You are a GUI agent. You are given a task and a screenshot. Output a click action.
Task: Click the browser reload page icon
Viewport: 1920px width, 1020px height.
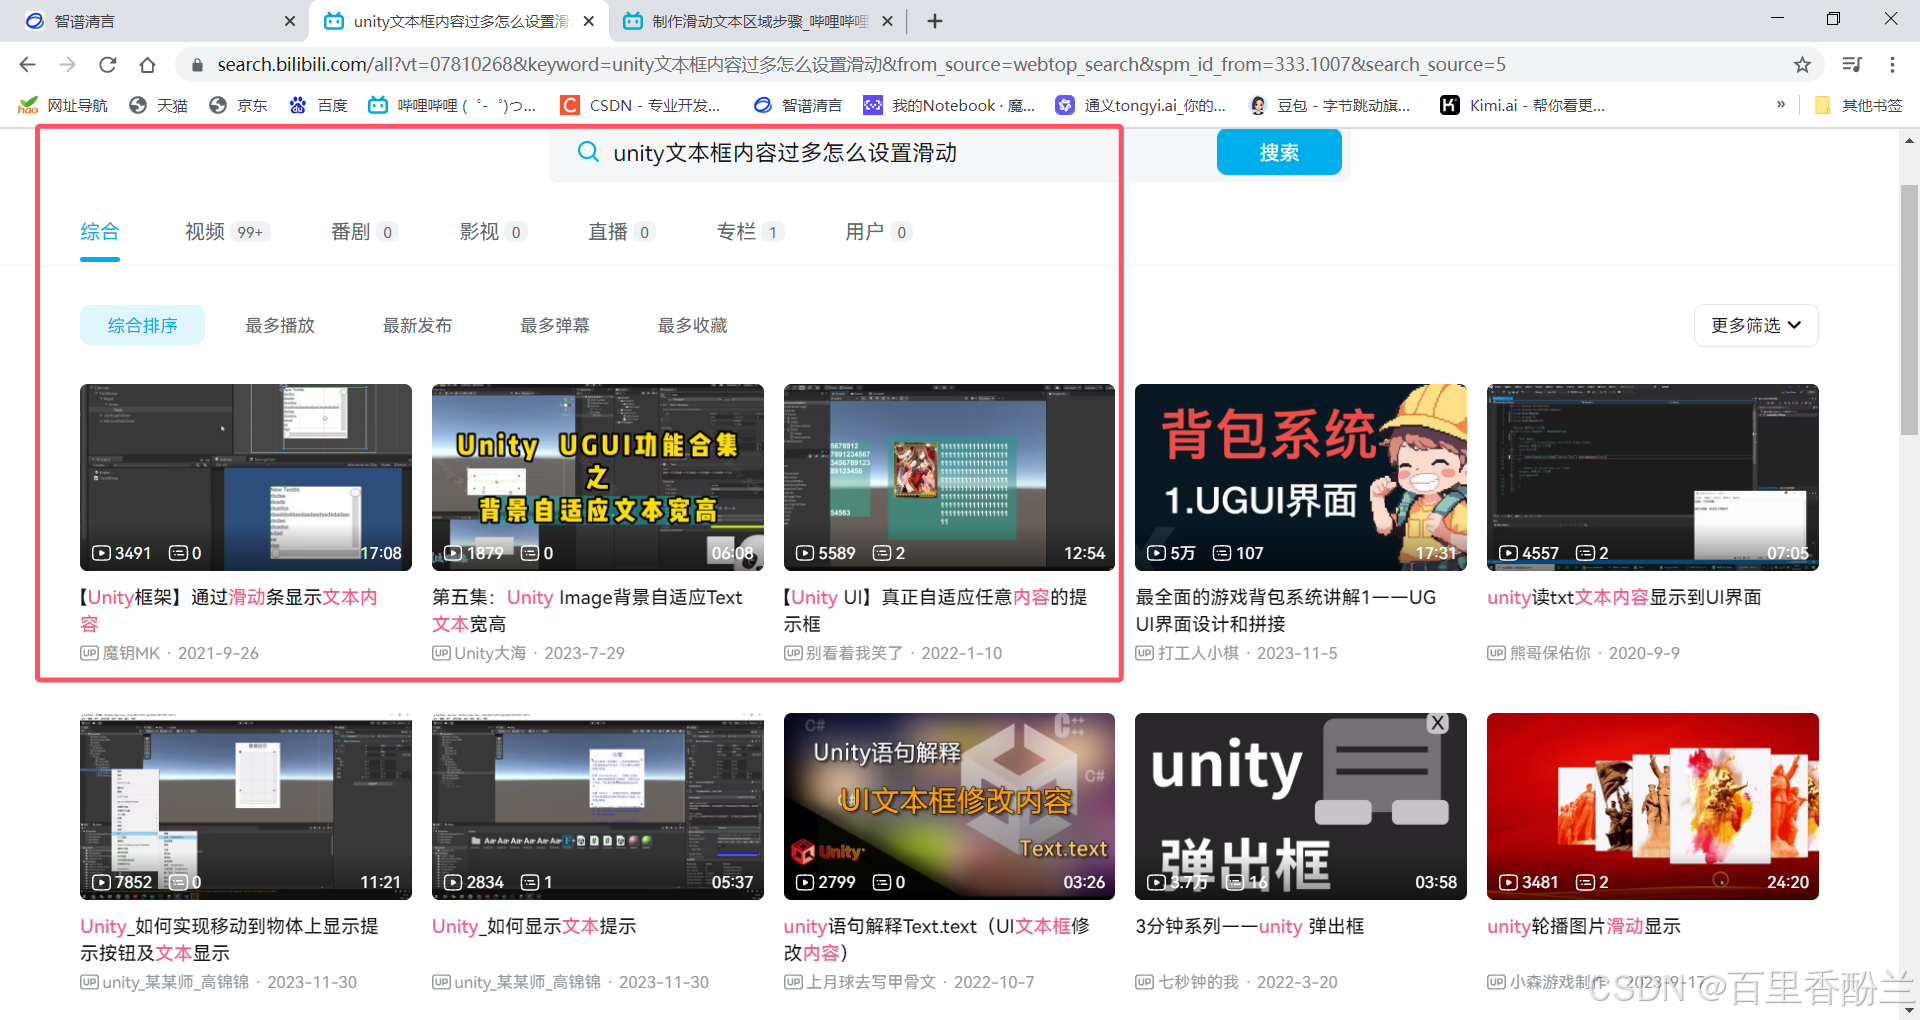coord(108,65)
